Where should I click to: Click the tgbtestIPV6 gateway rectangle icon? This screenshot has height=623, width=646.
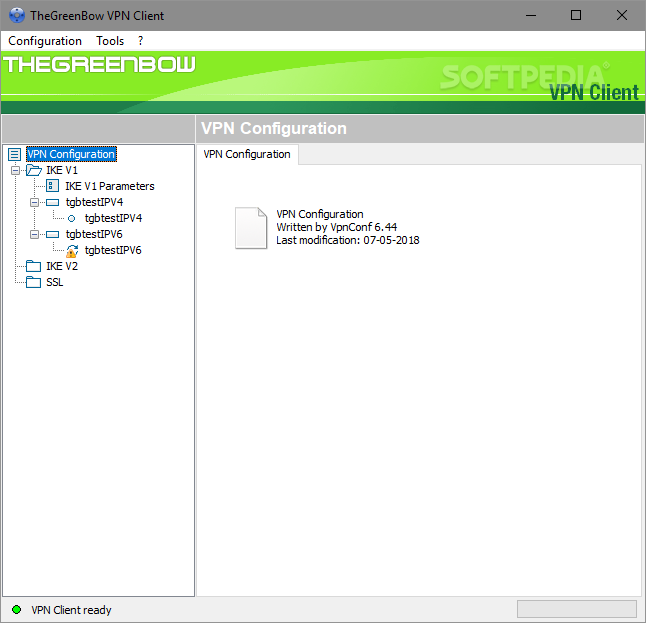pyautogui.click(x=52, y=234)
